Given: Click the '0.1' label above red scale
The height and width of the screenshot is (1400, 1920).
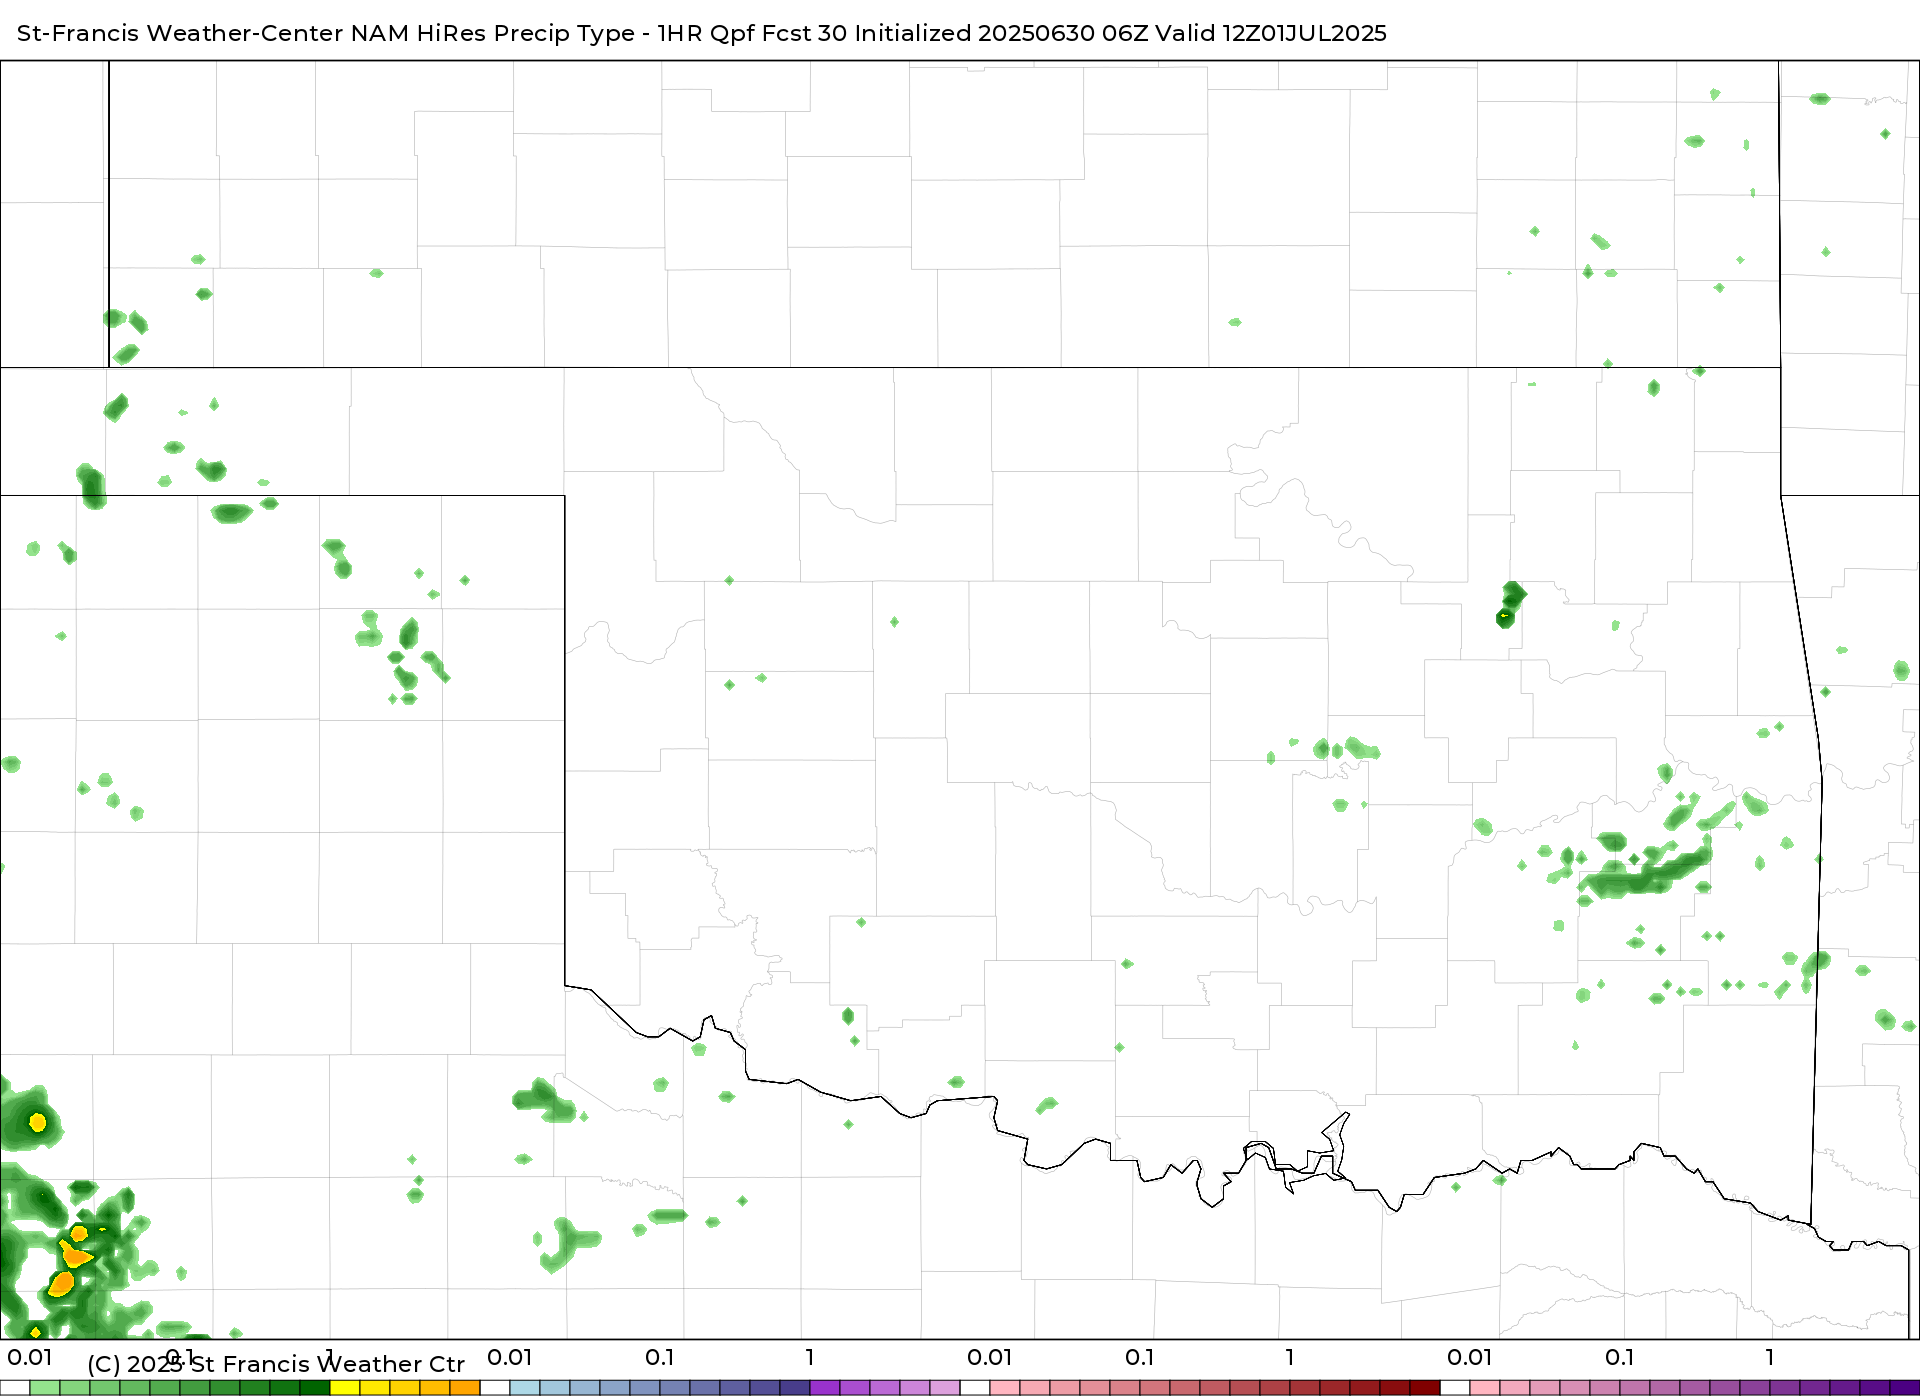Looking at the screenshot, I should (1140, 1358).
